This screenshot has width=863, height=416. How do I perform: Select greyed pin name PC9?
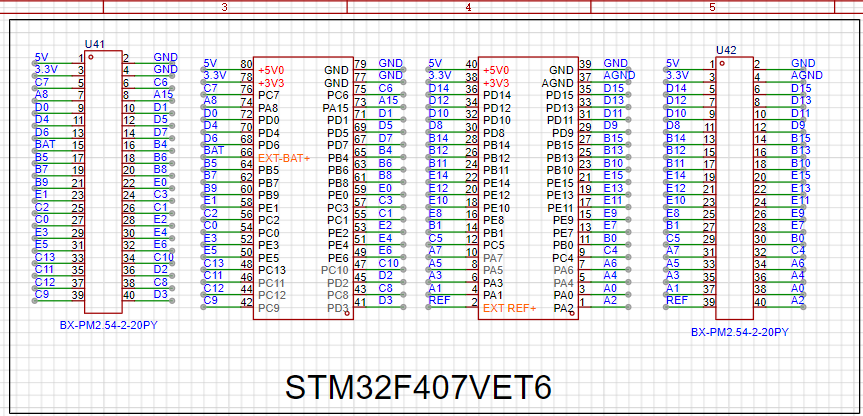269,307
